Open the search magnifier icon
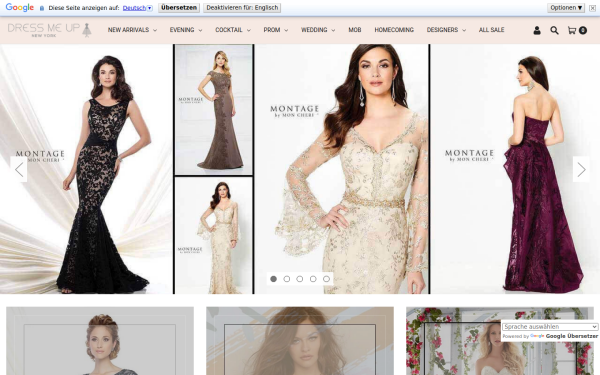The image size is (600, 375). (554, 30)
